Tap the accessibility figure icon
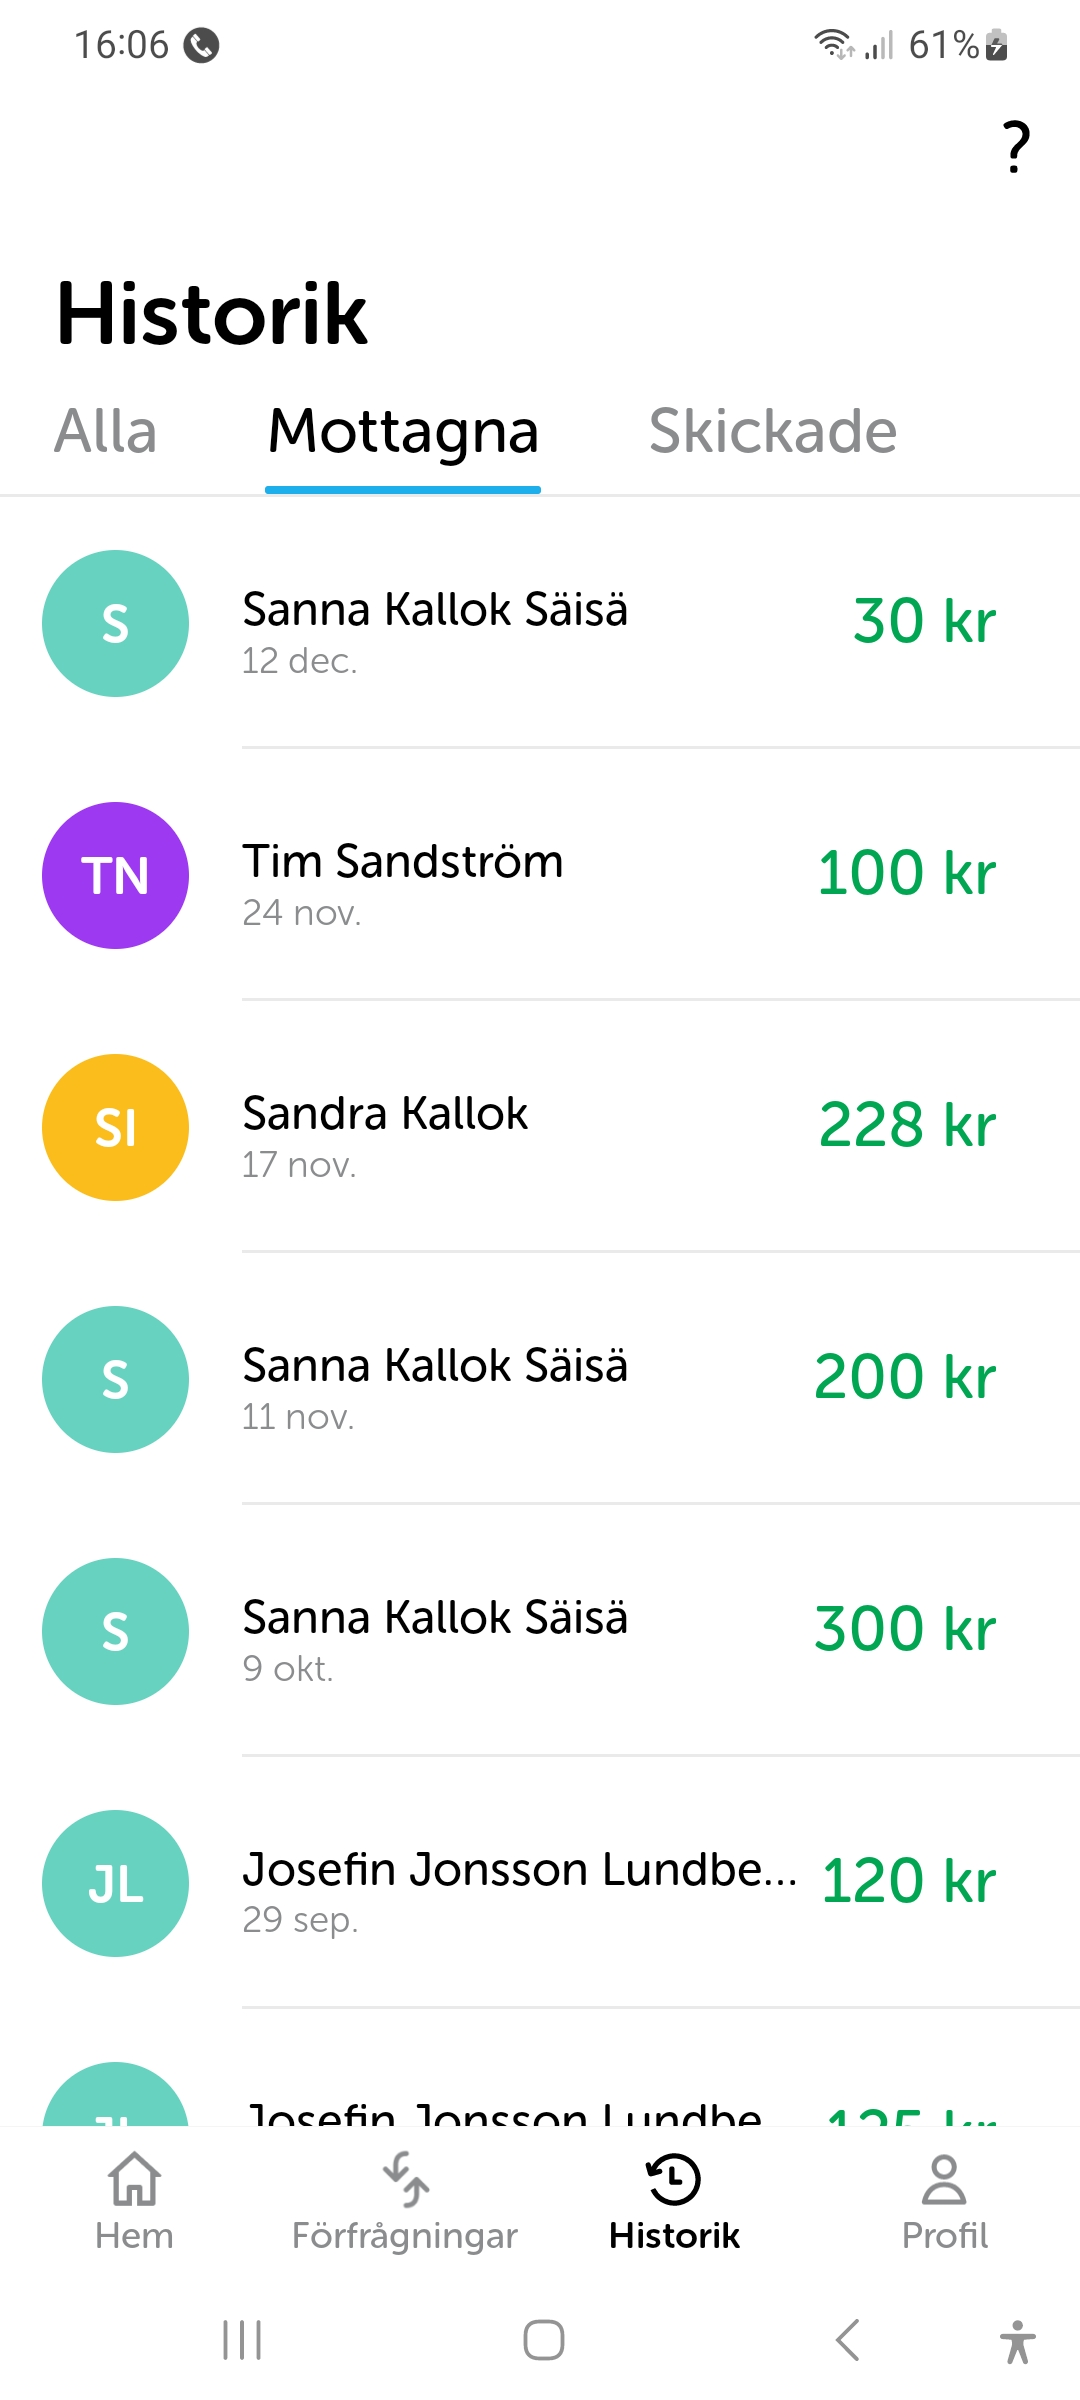This screenshot has height=2400, width=1080. (x=1017, y=2341)
